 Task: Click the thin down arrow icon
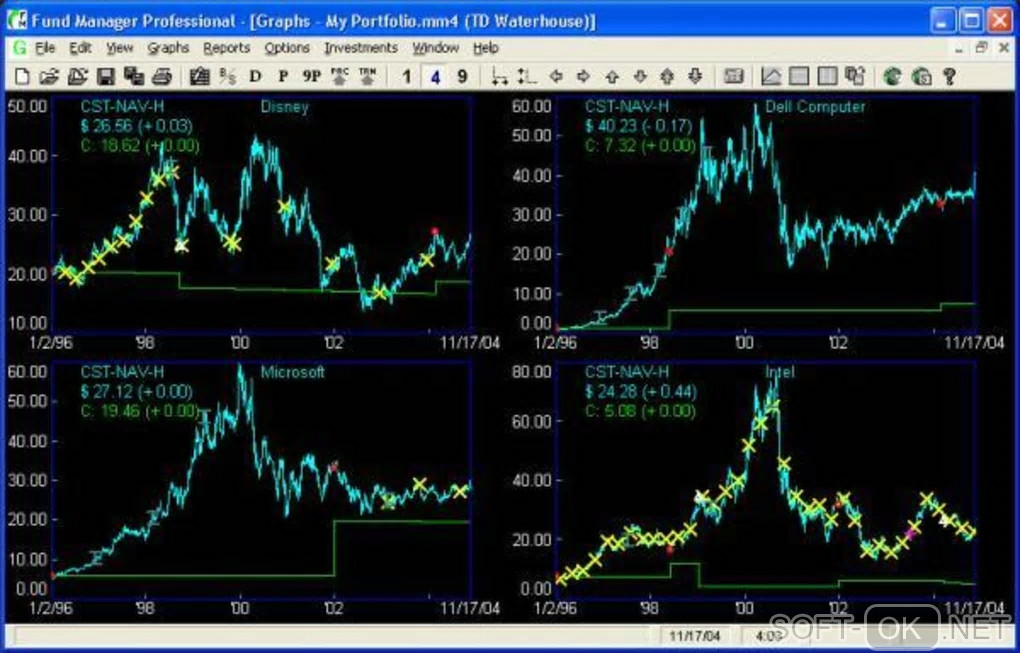coord(639,77)
